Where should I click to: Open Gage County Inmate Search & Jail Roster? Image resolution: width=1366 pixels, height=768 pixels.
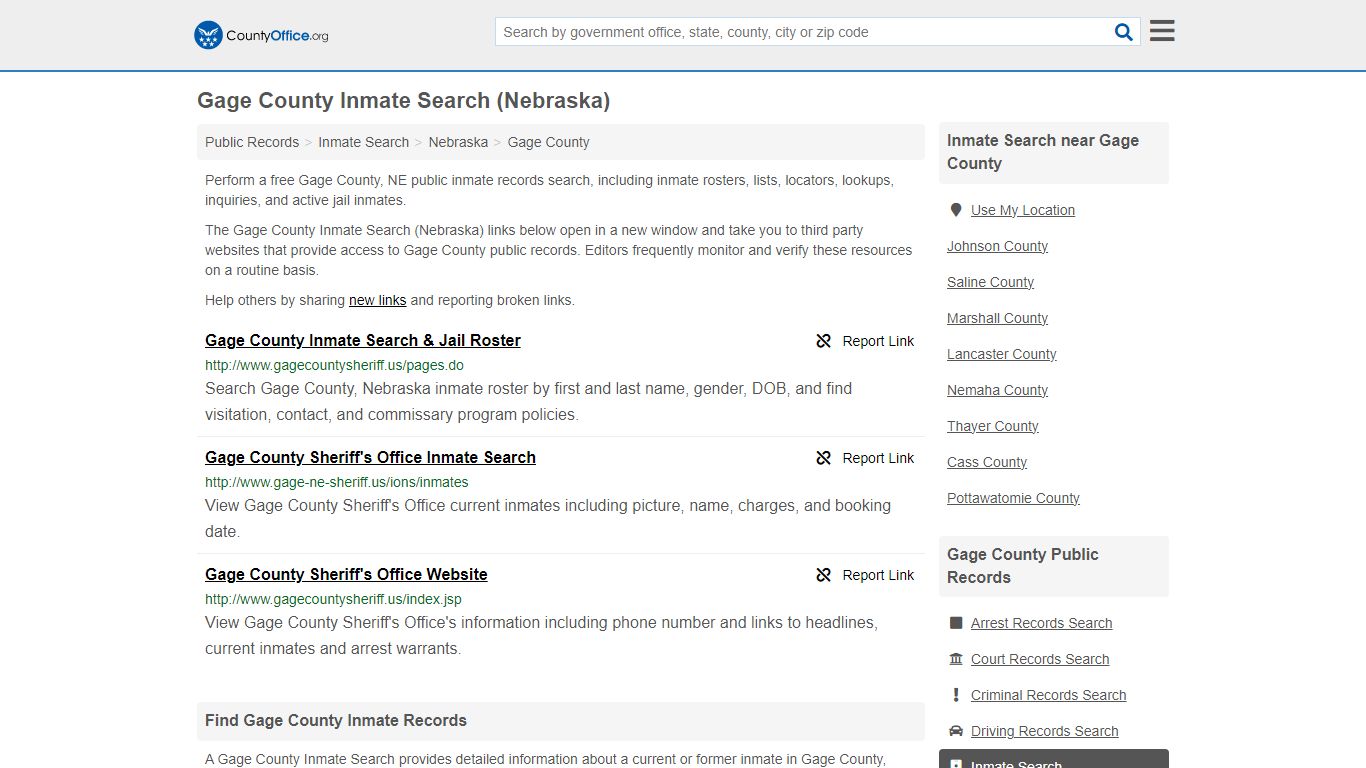tap(363, 340)
